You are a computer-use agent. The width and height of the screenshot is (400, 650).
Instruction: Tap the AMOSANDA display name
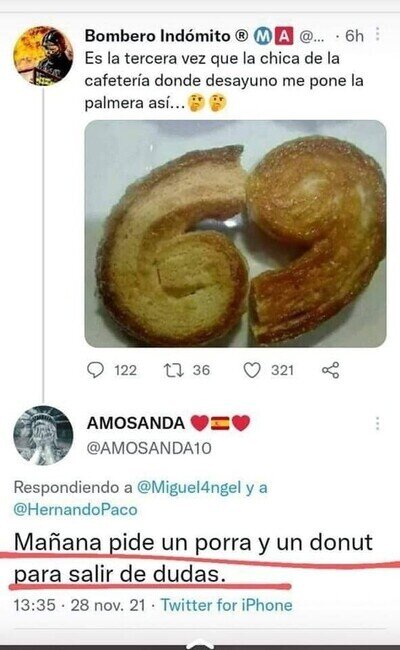click(x=136, y=423)
